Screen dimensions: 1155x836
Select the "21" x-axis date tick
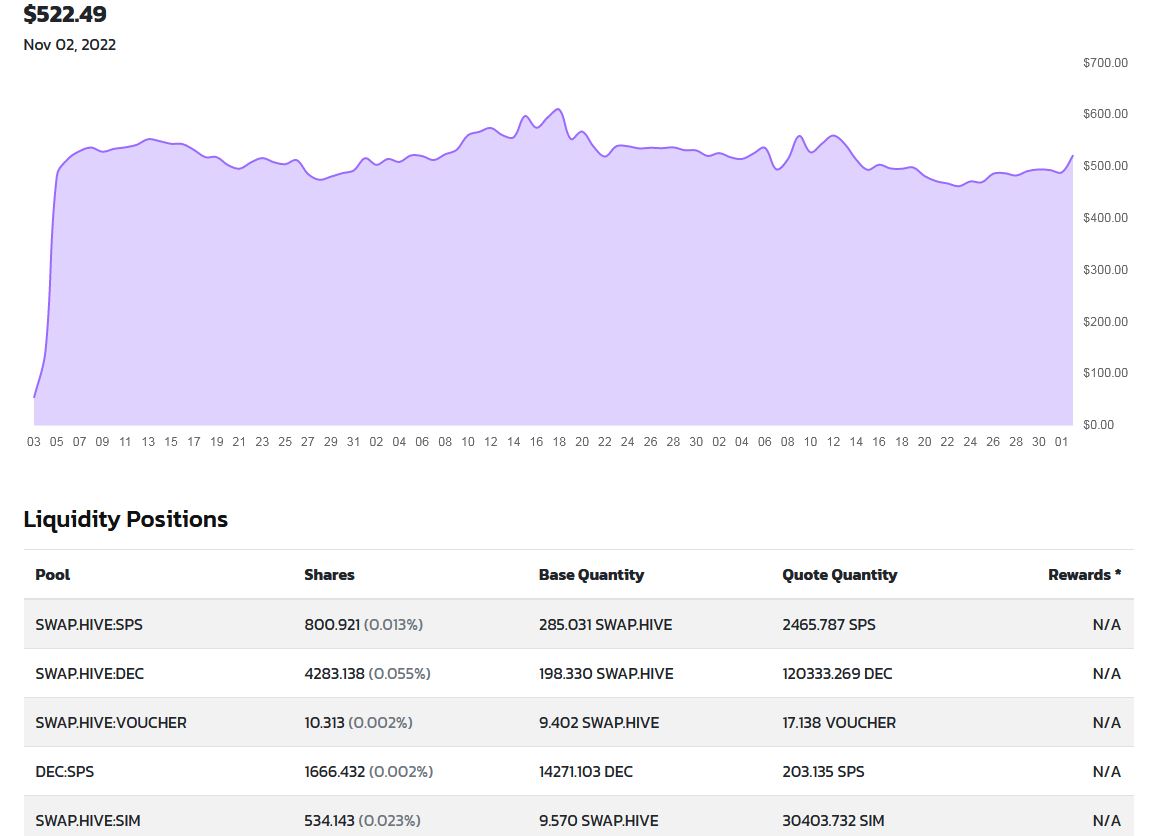[239, 442]
